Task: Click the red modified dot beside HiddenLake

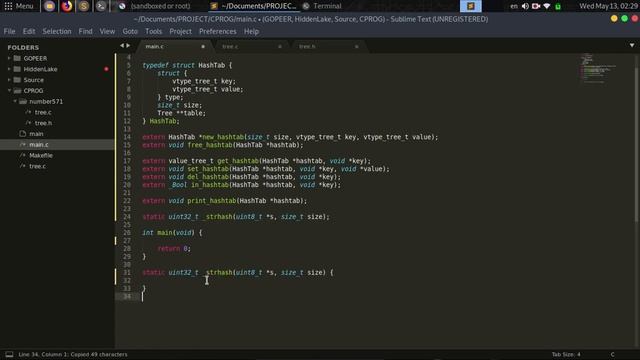Action: tap(106, 69)
